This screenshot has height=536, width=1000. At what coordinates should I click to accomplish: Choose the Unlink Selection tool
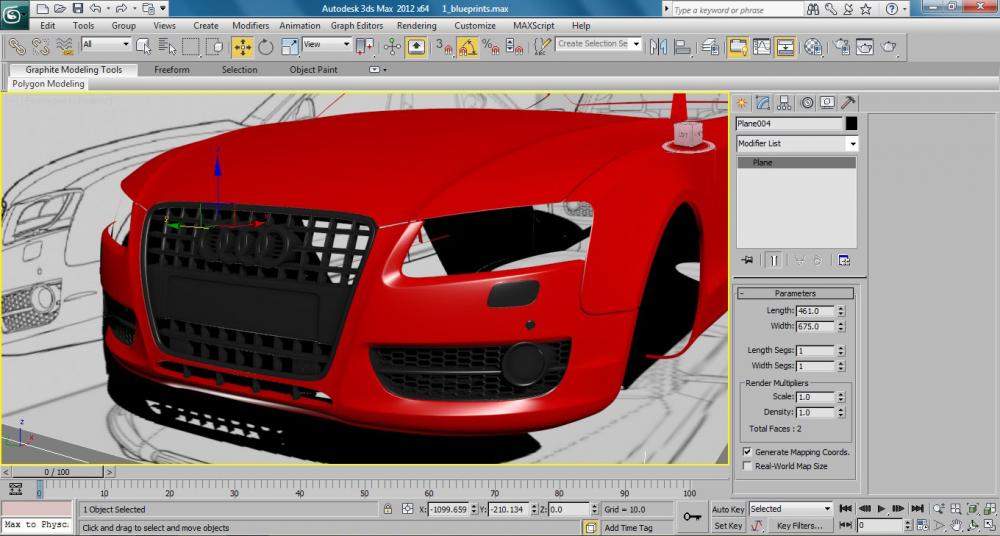click(40, 46)
